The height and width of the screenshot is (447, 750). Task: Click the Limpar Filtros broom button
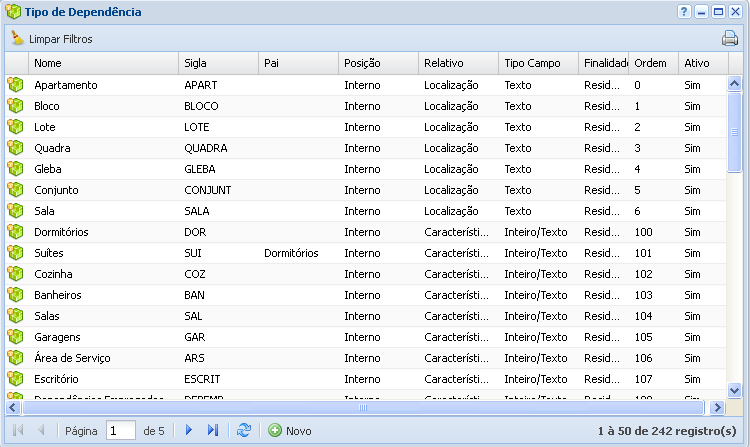(52, 39)
